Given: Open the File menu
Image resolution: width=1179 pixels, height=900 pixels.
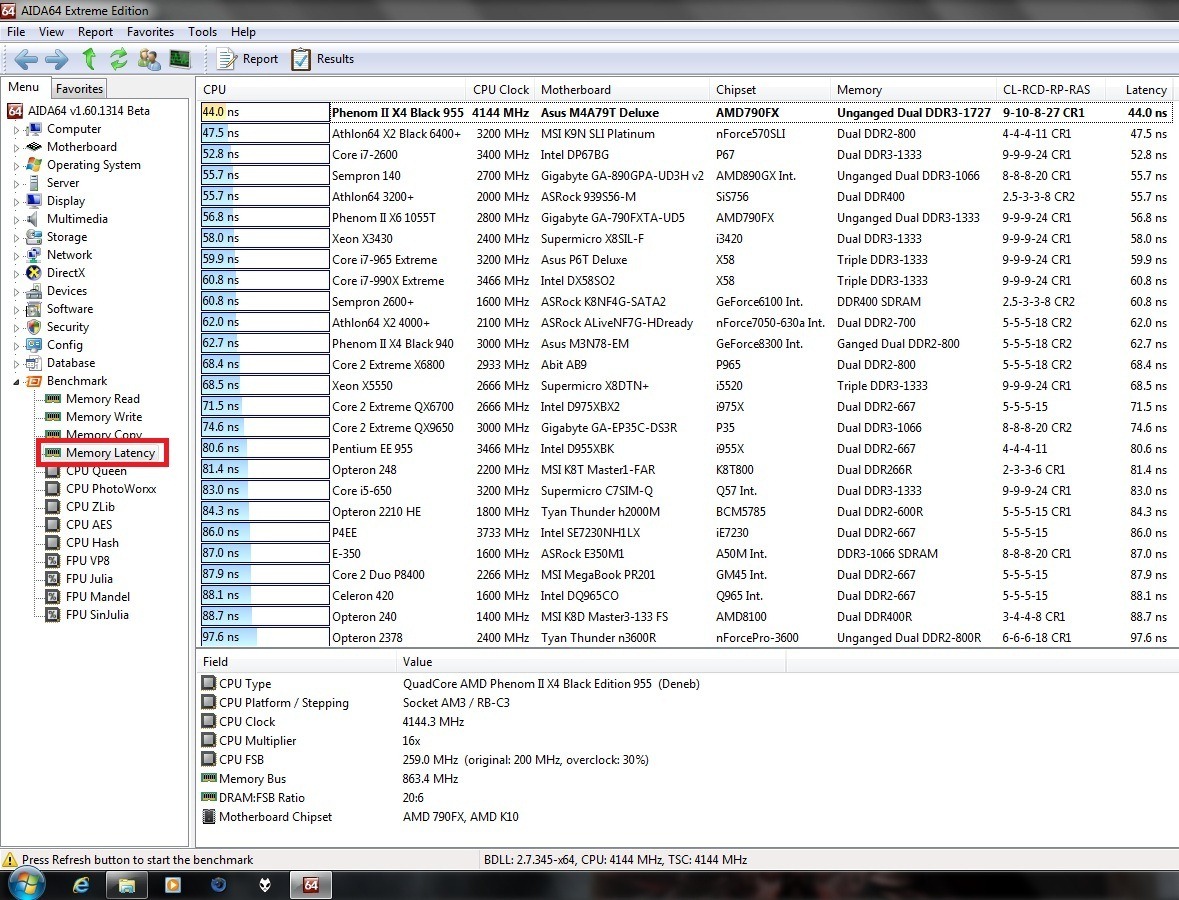Looking at the screenshot, I should tap(16, 32).
